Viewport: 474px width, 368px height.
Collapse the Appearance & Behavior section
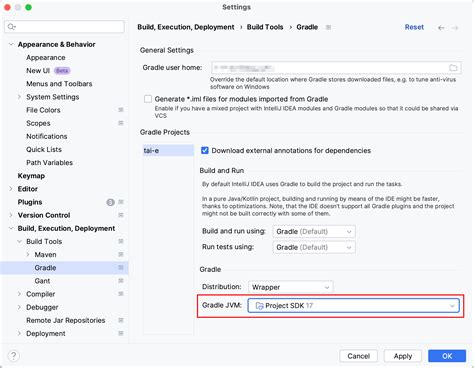coord(11,44)
